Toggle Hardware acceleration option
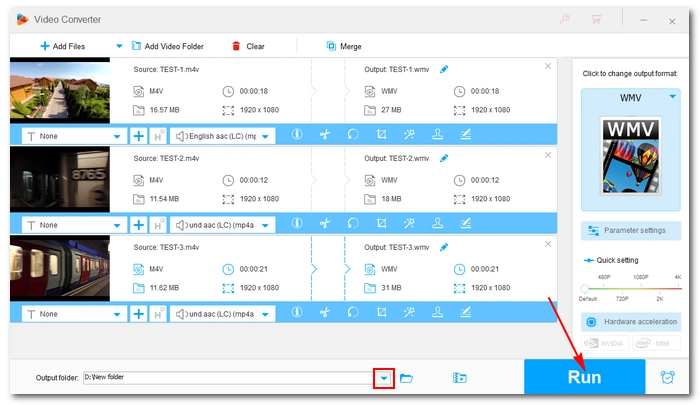Screen dimensions: 700x405 [631, 321]
